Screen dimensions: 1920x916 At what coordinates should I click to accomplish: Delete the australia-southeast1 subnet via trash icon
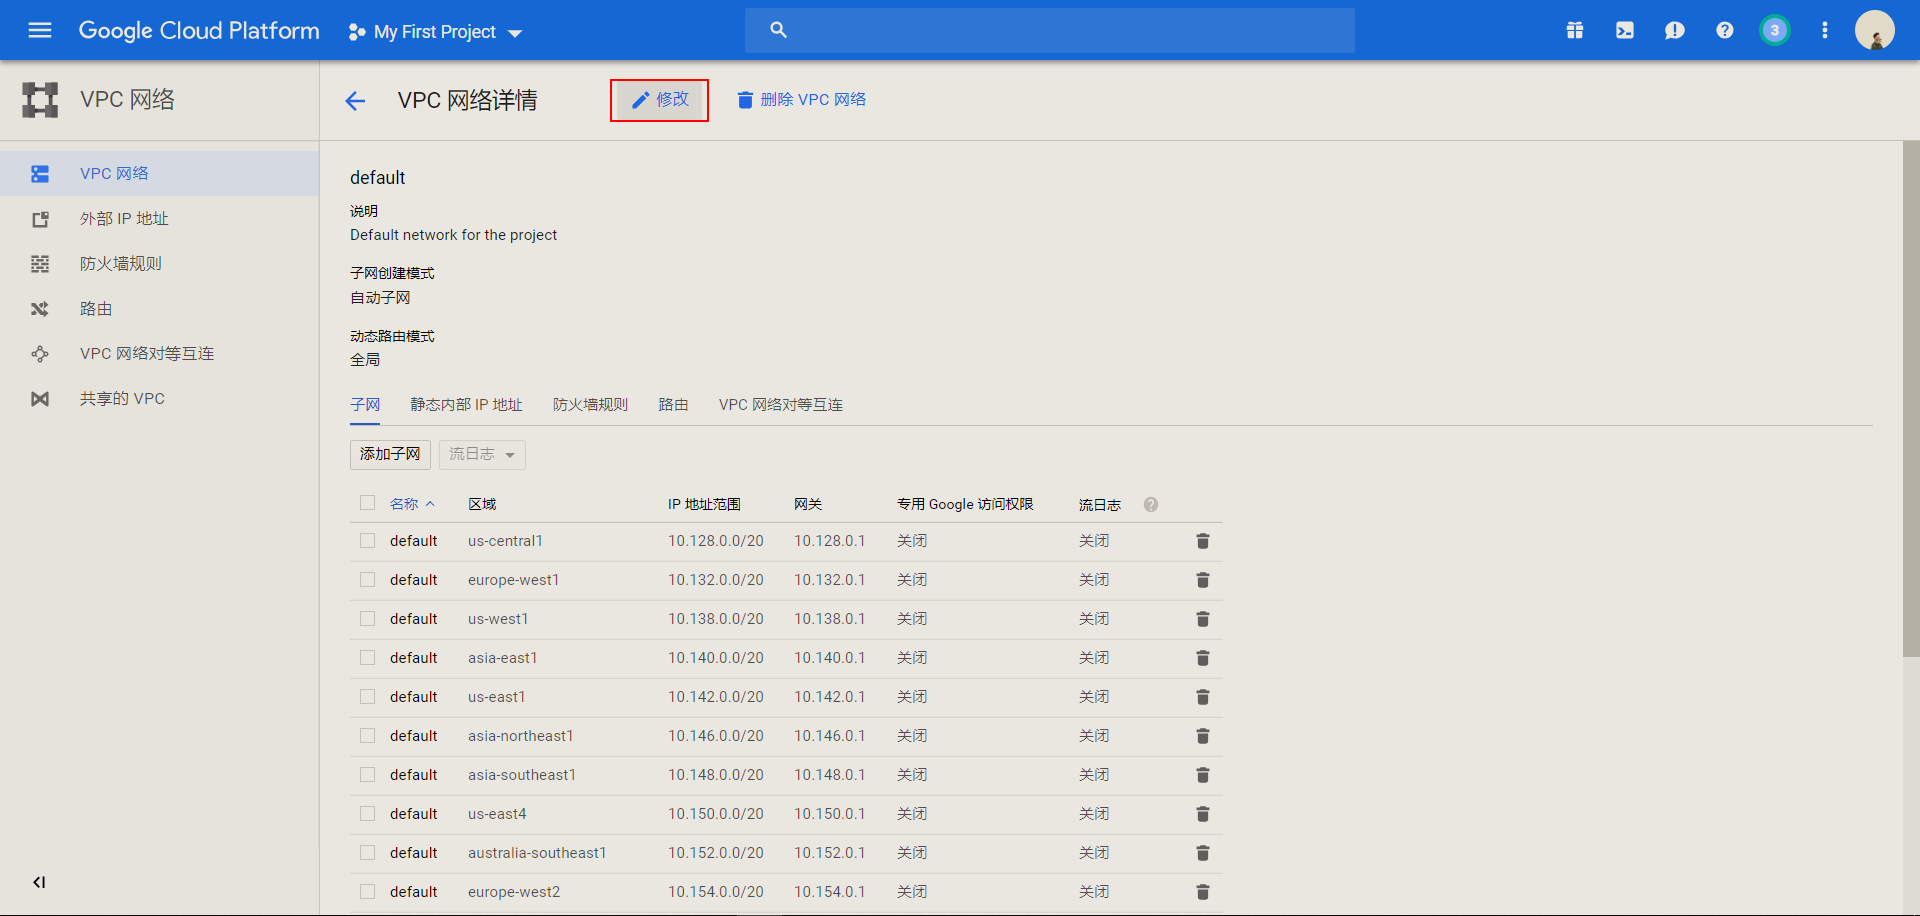(1203, 853)
